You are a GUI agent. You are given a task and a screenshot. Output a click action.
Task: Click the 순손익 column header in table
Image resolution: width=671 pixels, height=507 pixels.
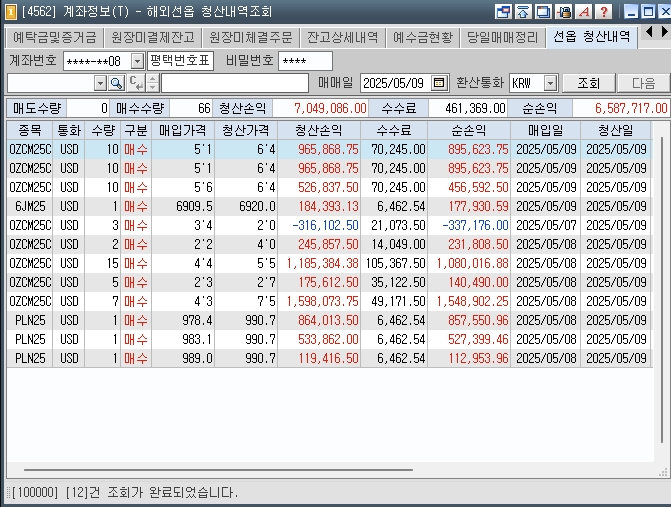[469, 130]
